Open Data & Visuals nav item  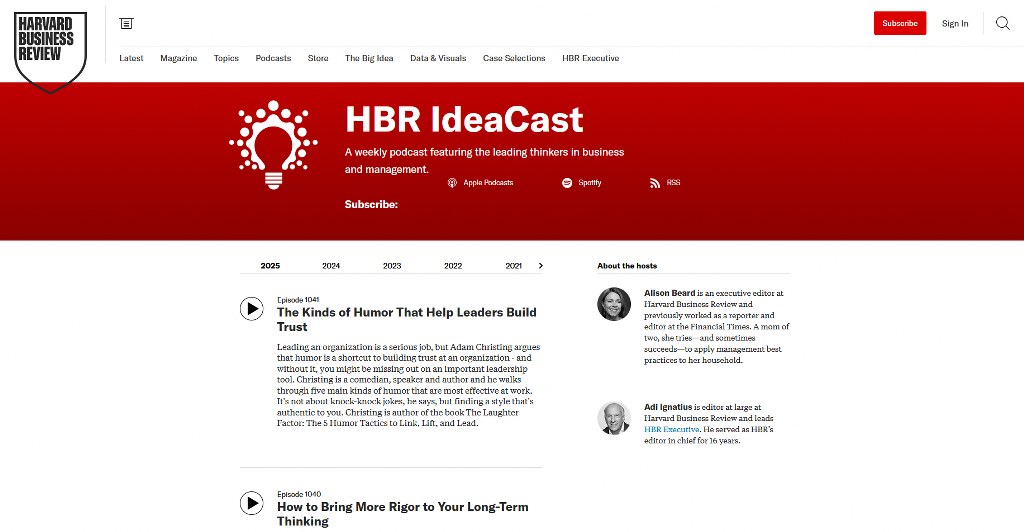click(x=438, y=58)
